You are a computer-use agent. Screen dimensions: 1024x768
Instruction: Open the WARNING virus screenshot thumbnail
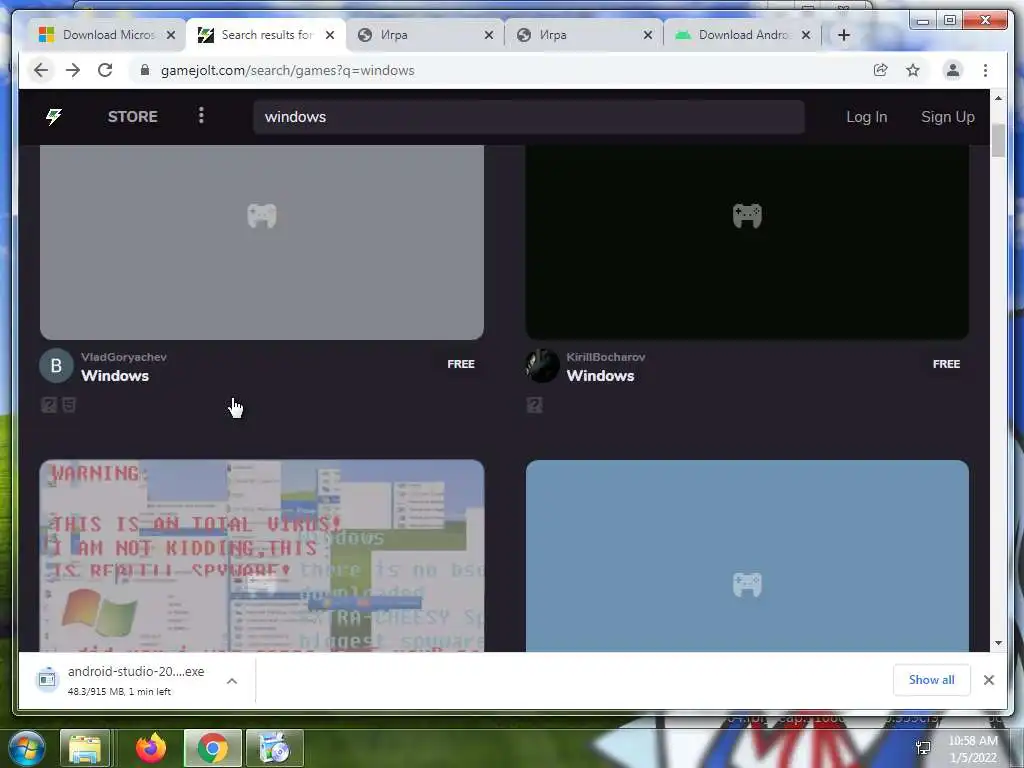tap(262, 556)
